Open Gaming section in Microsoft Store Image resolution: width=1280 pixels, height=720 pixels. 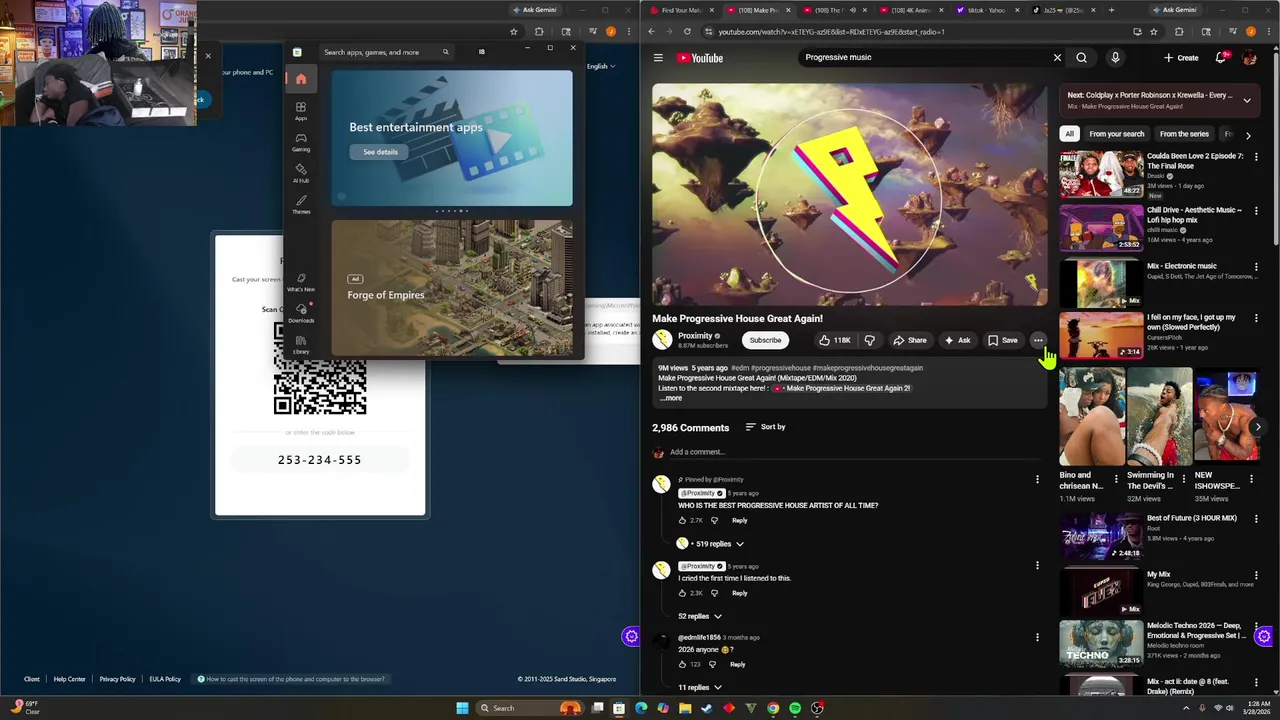click(300, 142)
